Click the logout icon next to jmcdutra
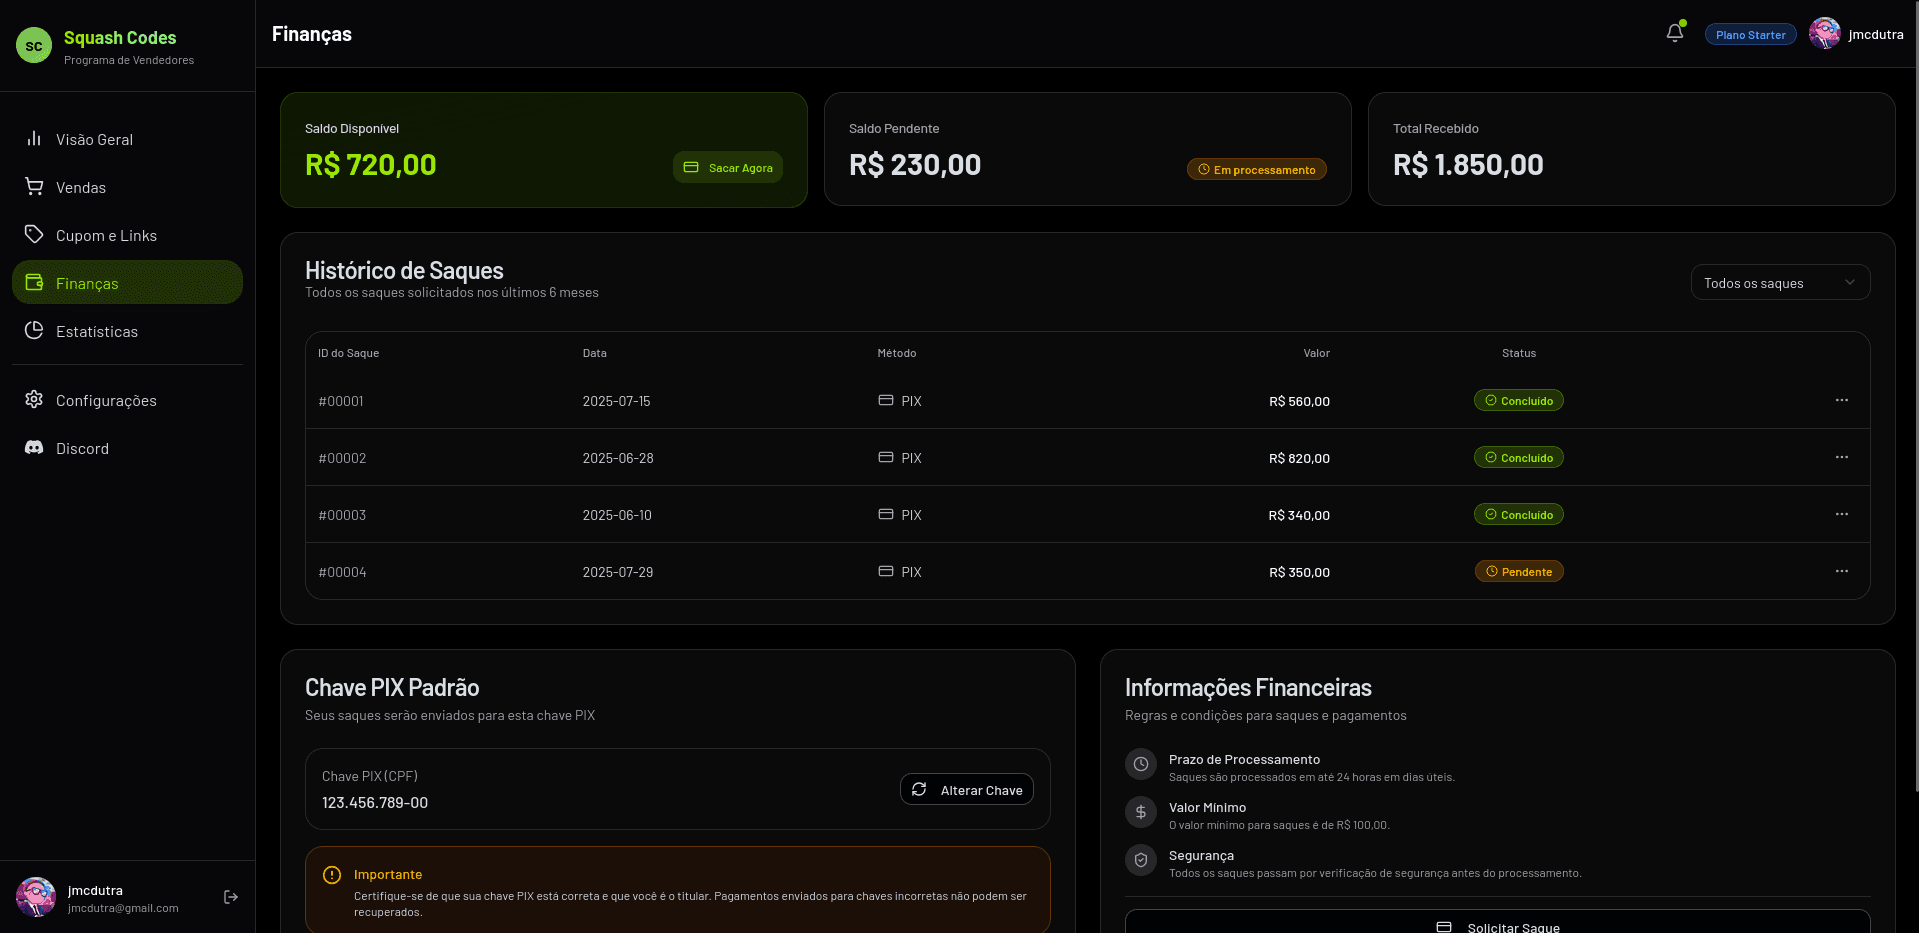This screenshot has height=933, width=1919. 231,897
